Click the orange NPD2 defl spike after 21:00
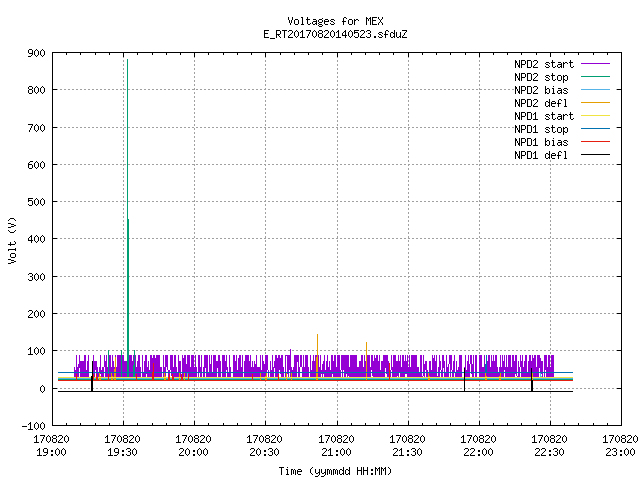The width and height of the screenshot is (640, 480). pyautogui.click(x=367, y=361)
